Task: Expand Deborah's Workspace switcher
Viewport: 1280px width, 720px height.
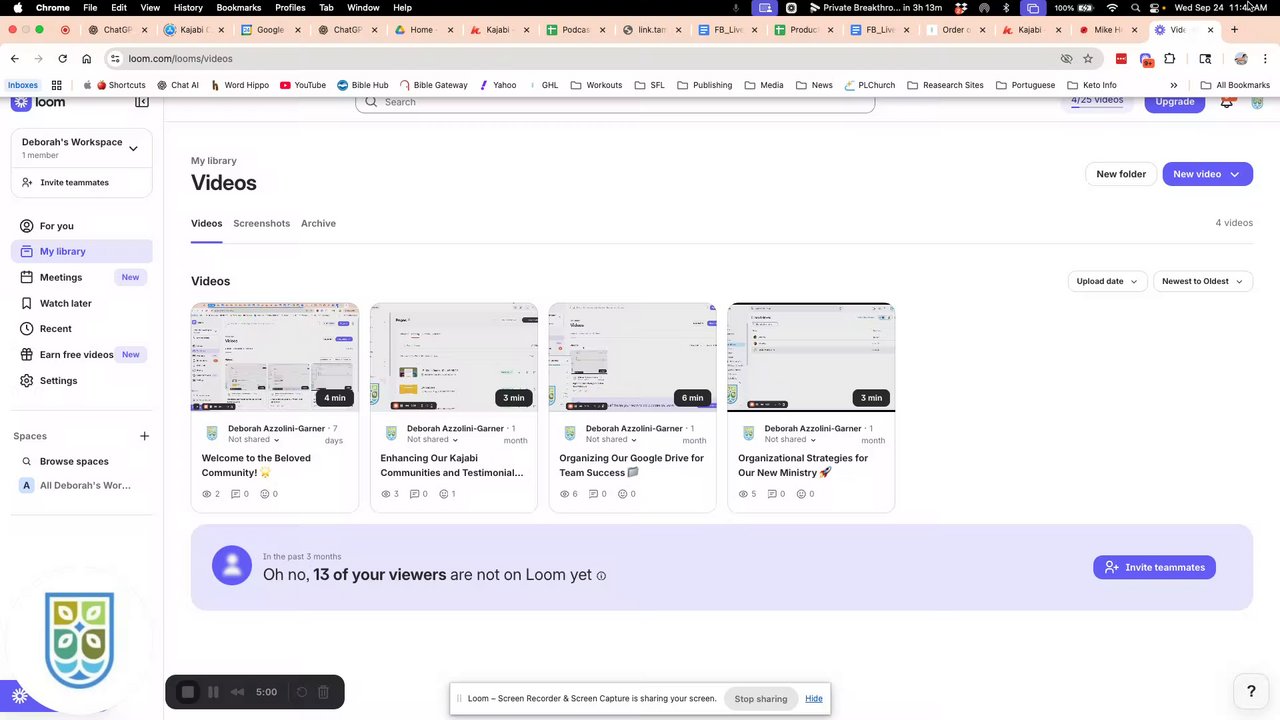Action: click(x=133, y=148)
